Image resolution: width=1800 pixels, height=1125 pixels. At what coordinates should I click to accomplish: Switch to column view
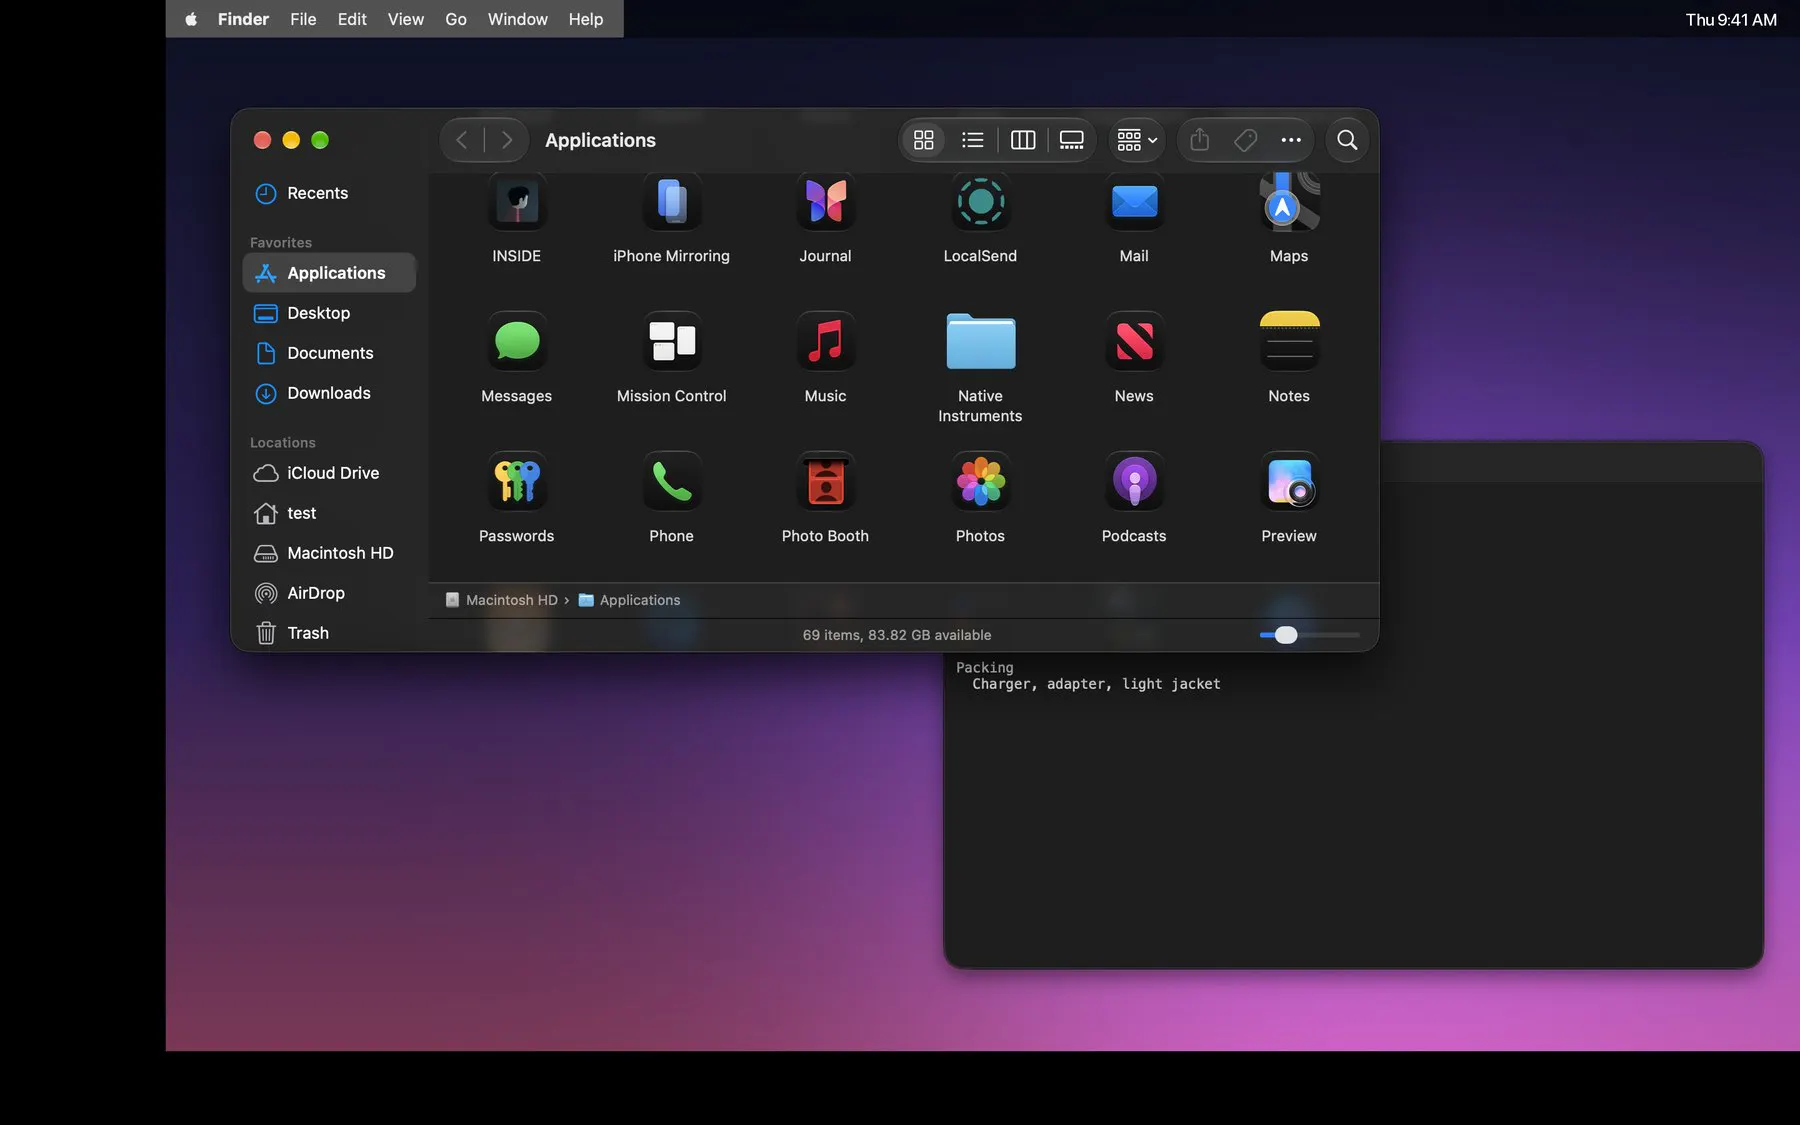coord(1022,140)
